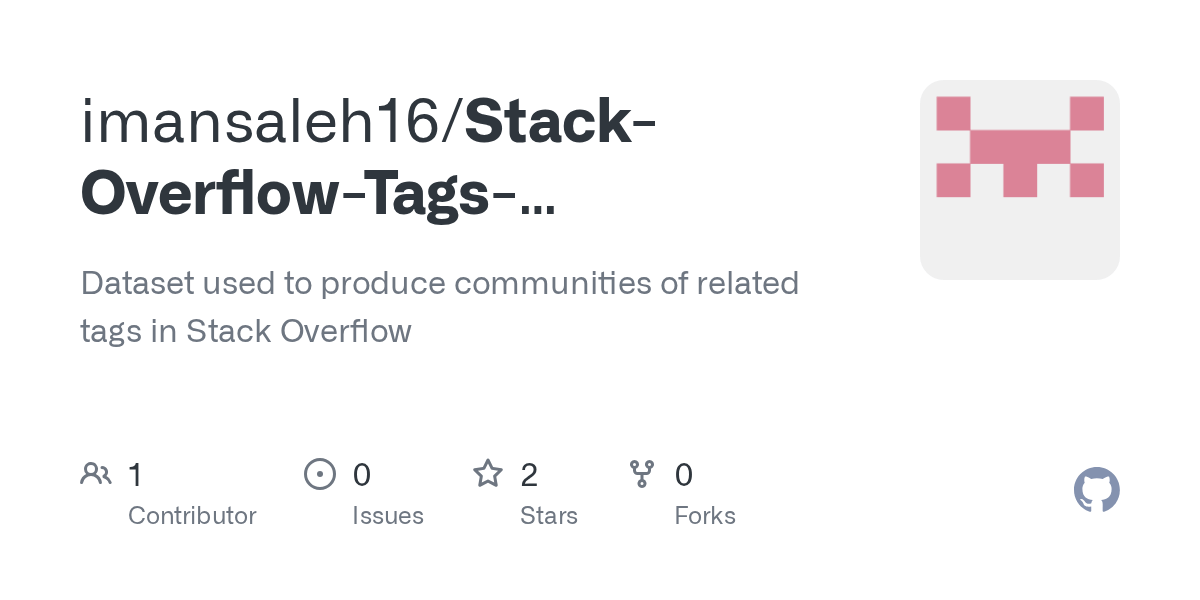Click the GitHub Octocat logo
This screenshot has height=600, width=1200.
1096,490
